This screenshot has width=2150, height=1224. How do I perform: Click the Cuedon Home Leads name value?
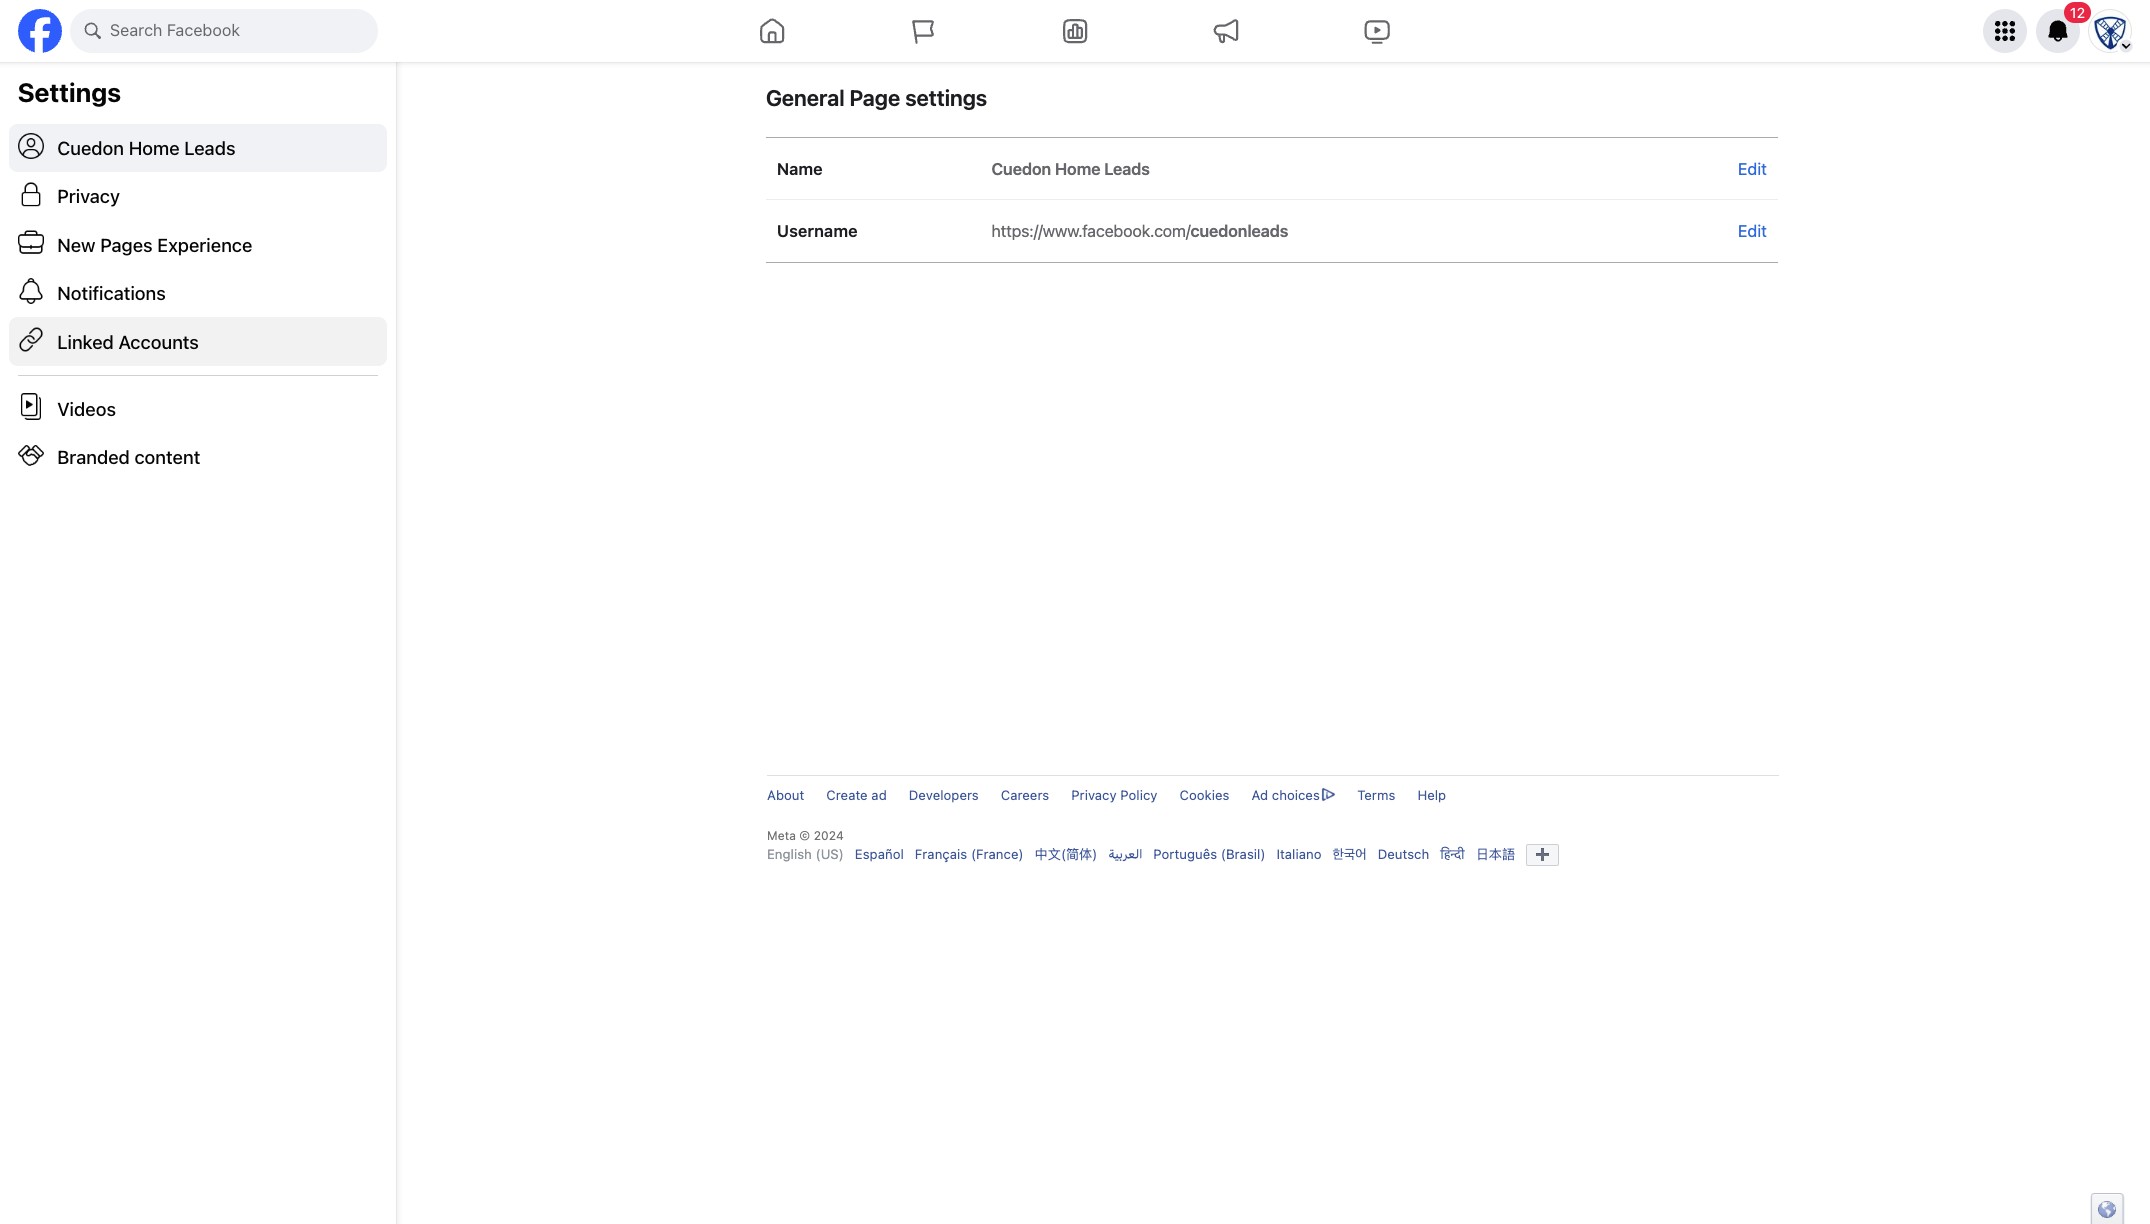pos(1070,169)
